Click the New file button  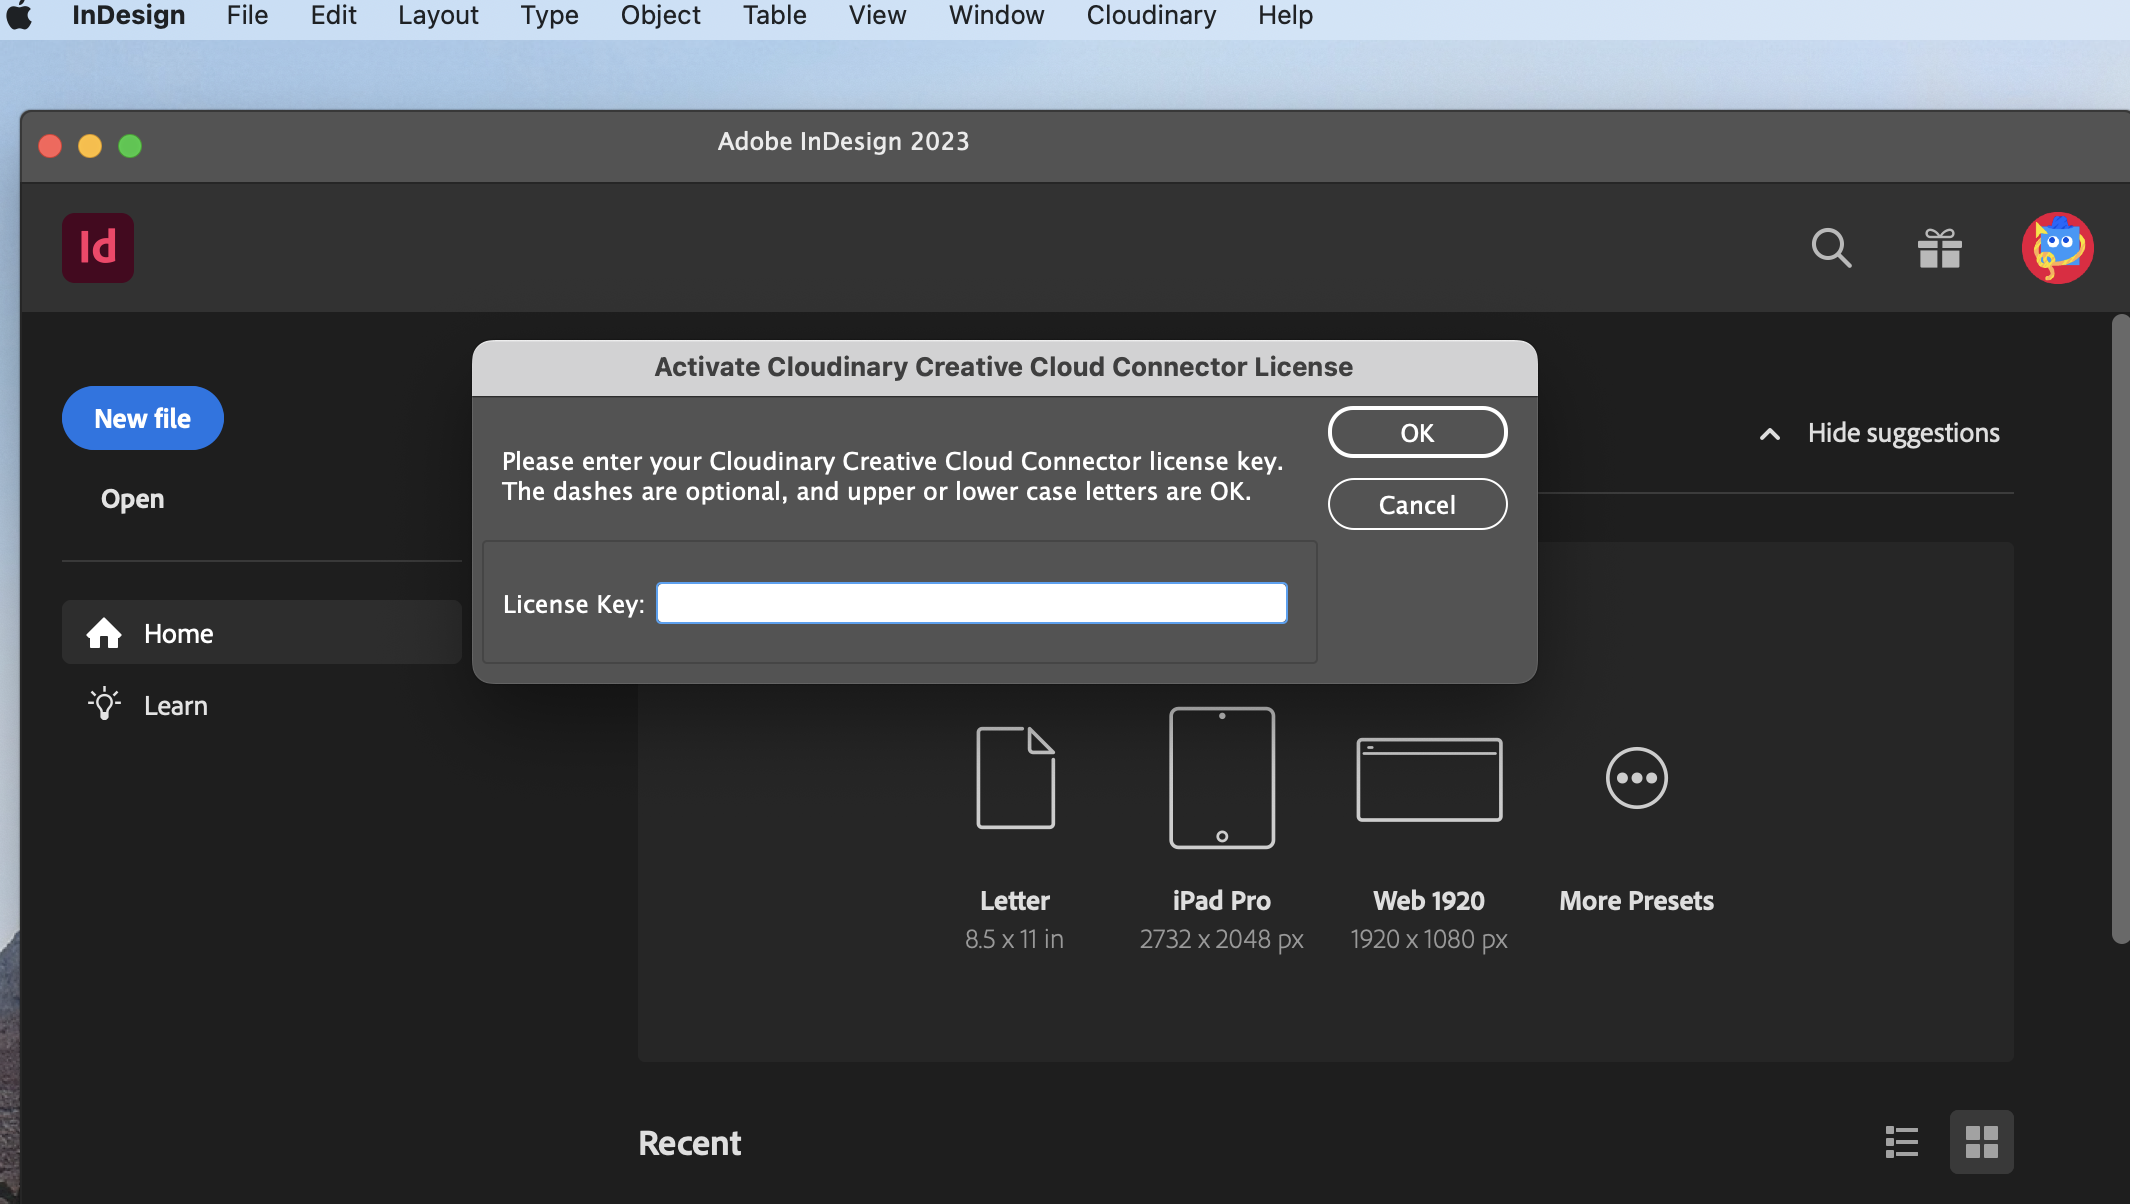[143, 418]
